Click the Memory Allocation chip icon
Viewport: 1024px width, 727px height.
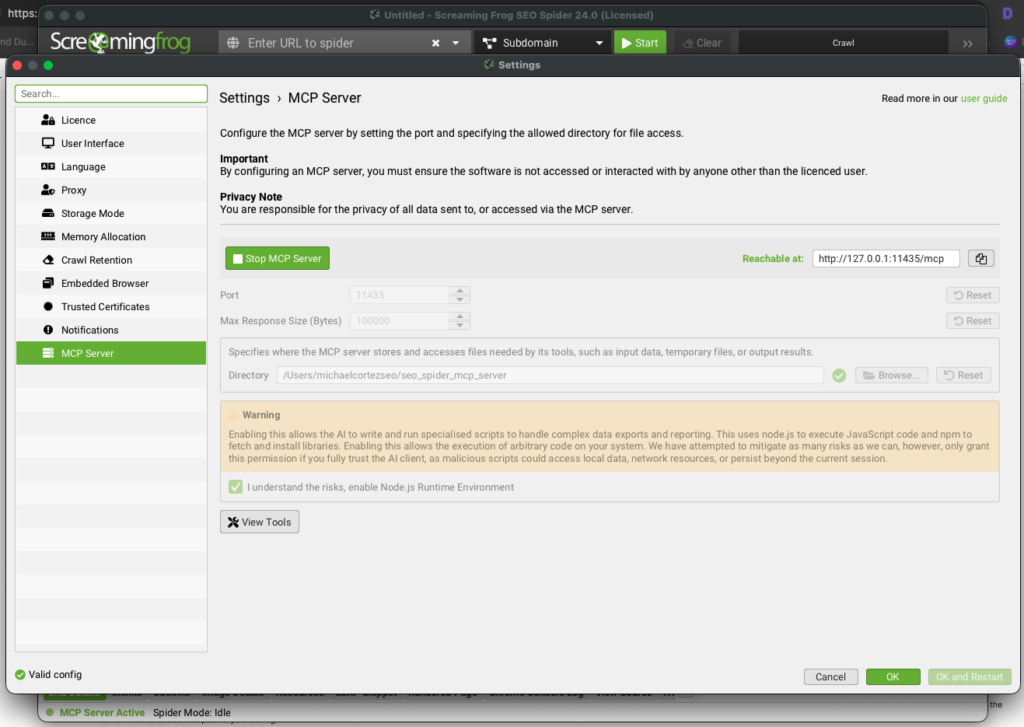tap(48, 236)
